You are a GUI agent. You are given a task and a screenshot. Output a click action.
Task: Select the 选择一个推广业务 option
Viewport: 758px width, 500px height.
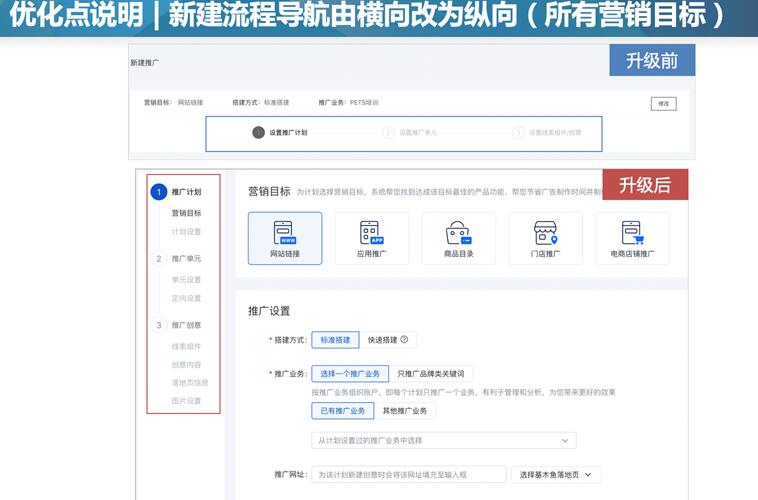coord(350,374)
